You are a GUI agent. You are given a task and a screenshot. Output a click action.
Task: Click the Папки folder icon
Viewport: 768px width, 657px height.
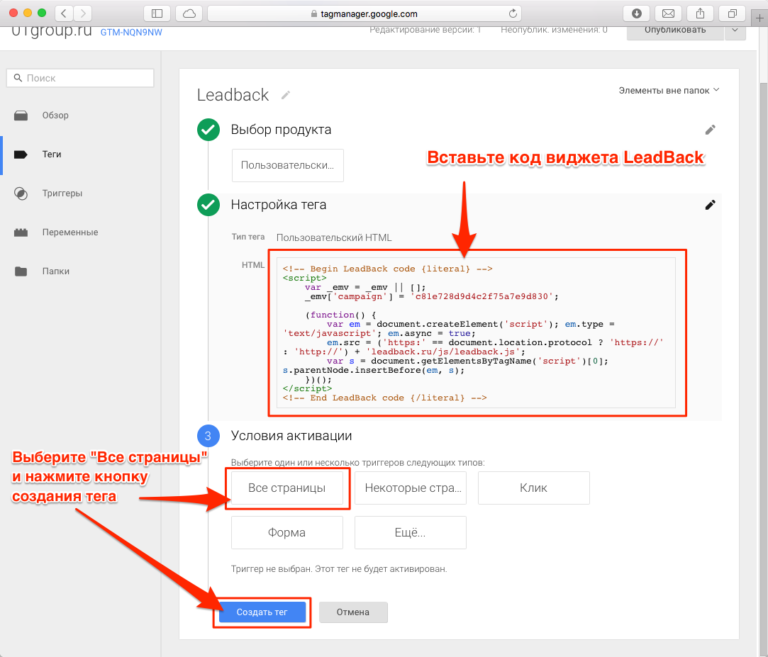(x=21, y=271)
